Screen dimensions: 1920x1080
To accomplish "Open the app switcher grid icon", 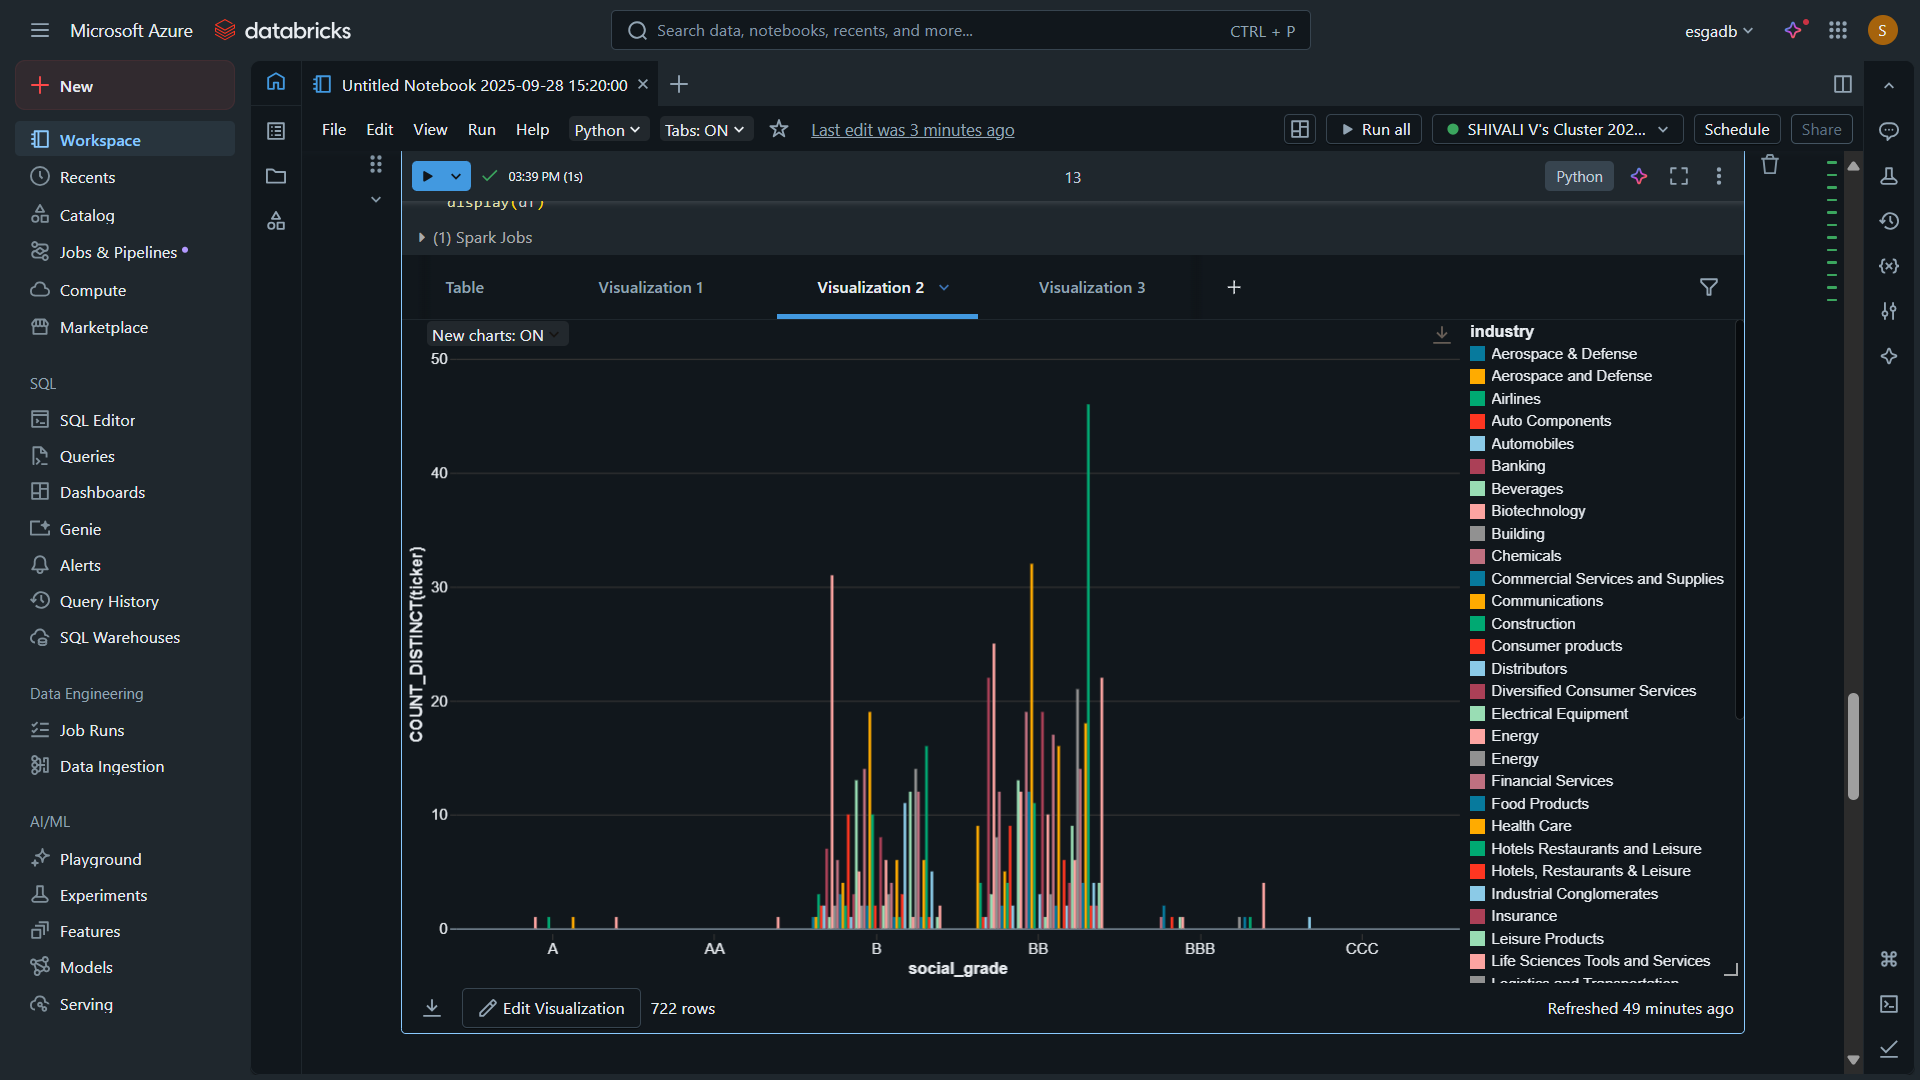I will (1838, 31).
